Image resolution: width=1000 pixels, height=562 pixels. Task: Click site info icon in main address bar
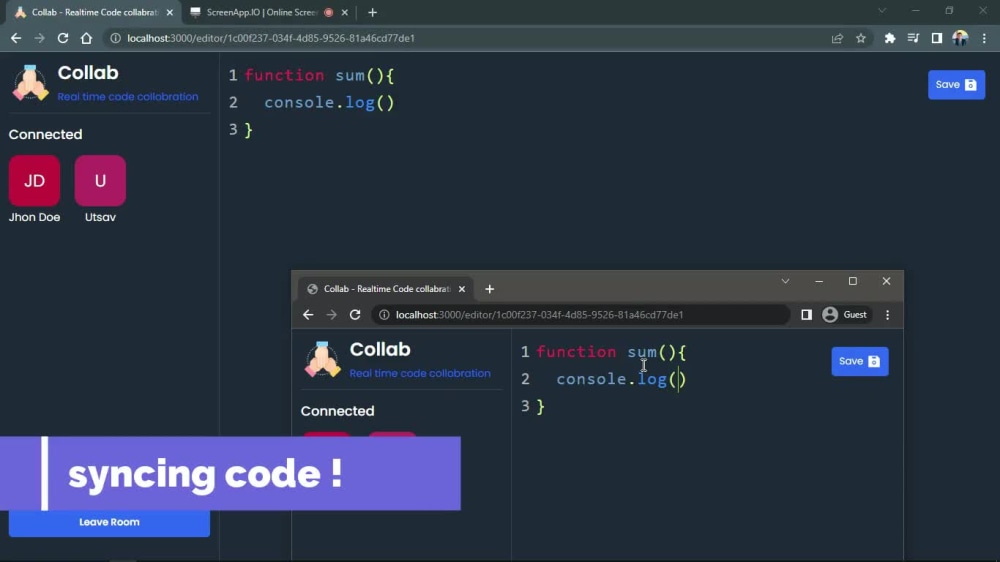click(115, 38)
